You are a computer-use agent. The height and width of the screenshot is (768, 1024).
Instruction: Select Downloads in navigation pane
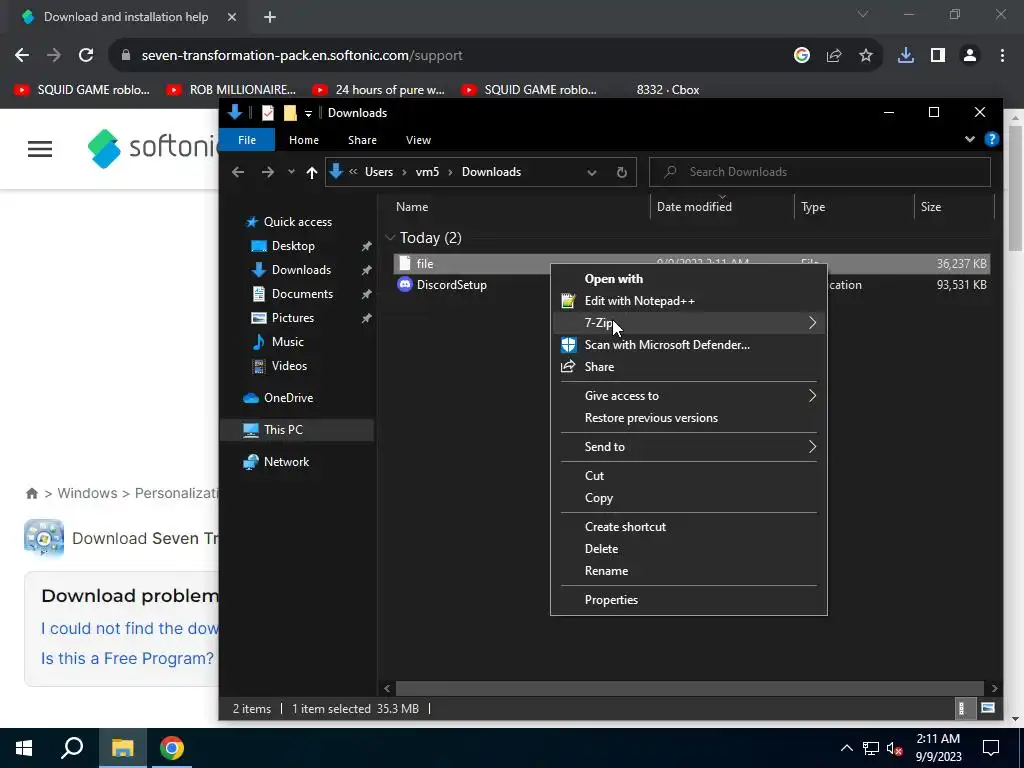[301, 270]
